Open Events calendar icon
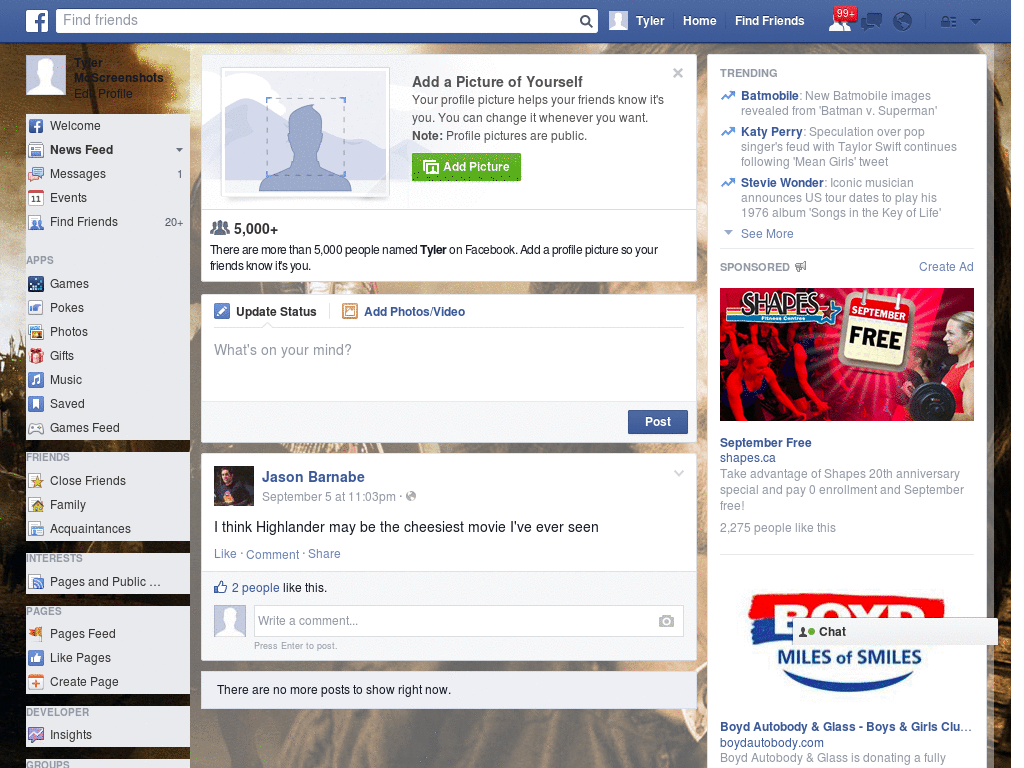This screenshot has width=1024, height=768. tap(36, 198)
